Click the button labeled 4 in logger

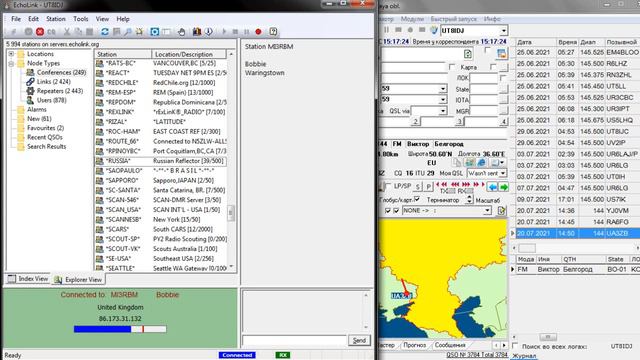[504, 121]
